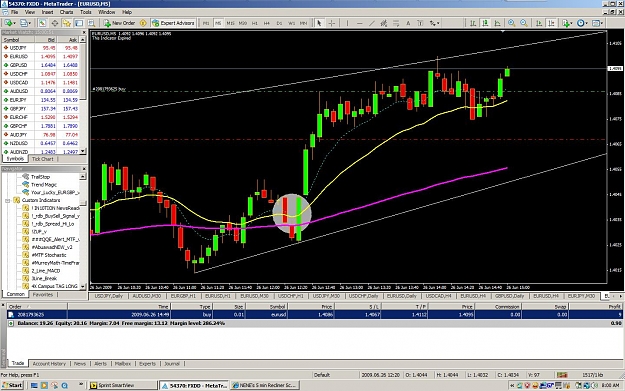Open the Templates dropdown

(597, 23)
